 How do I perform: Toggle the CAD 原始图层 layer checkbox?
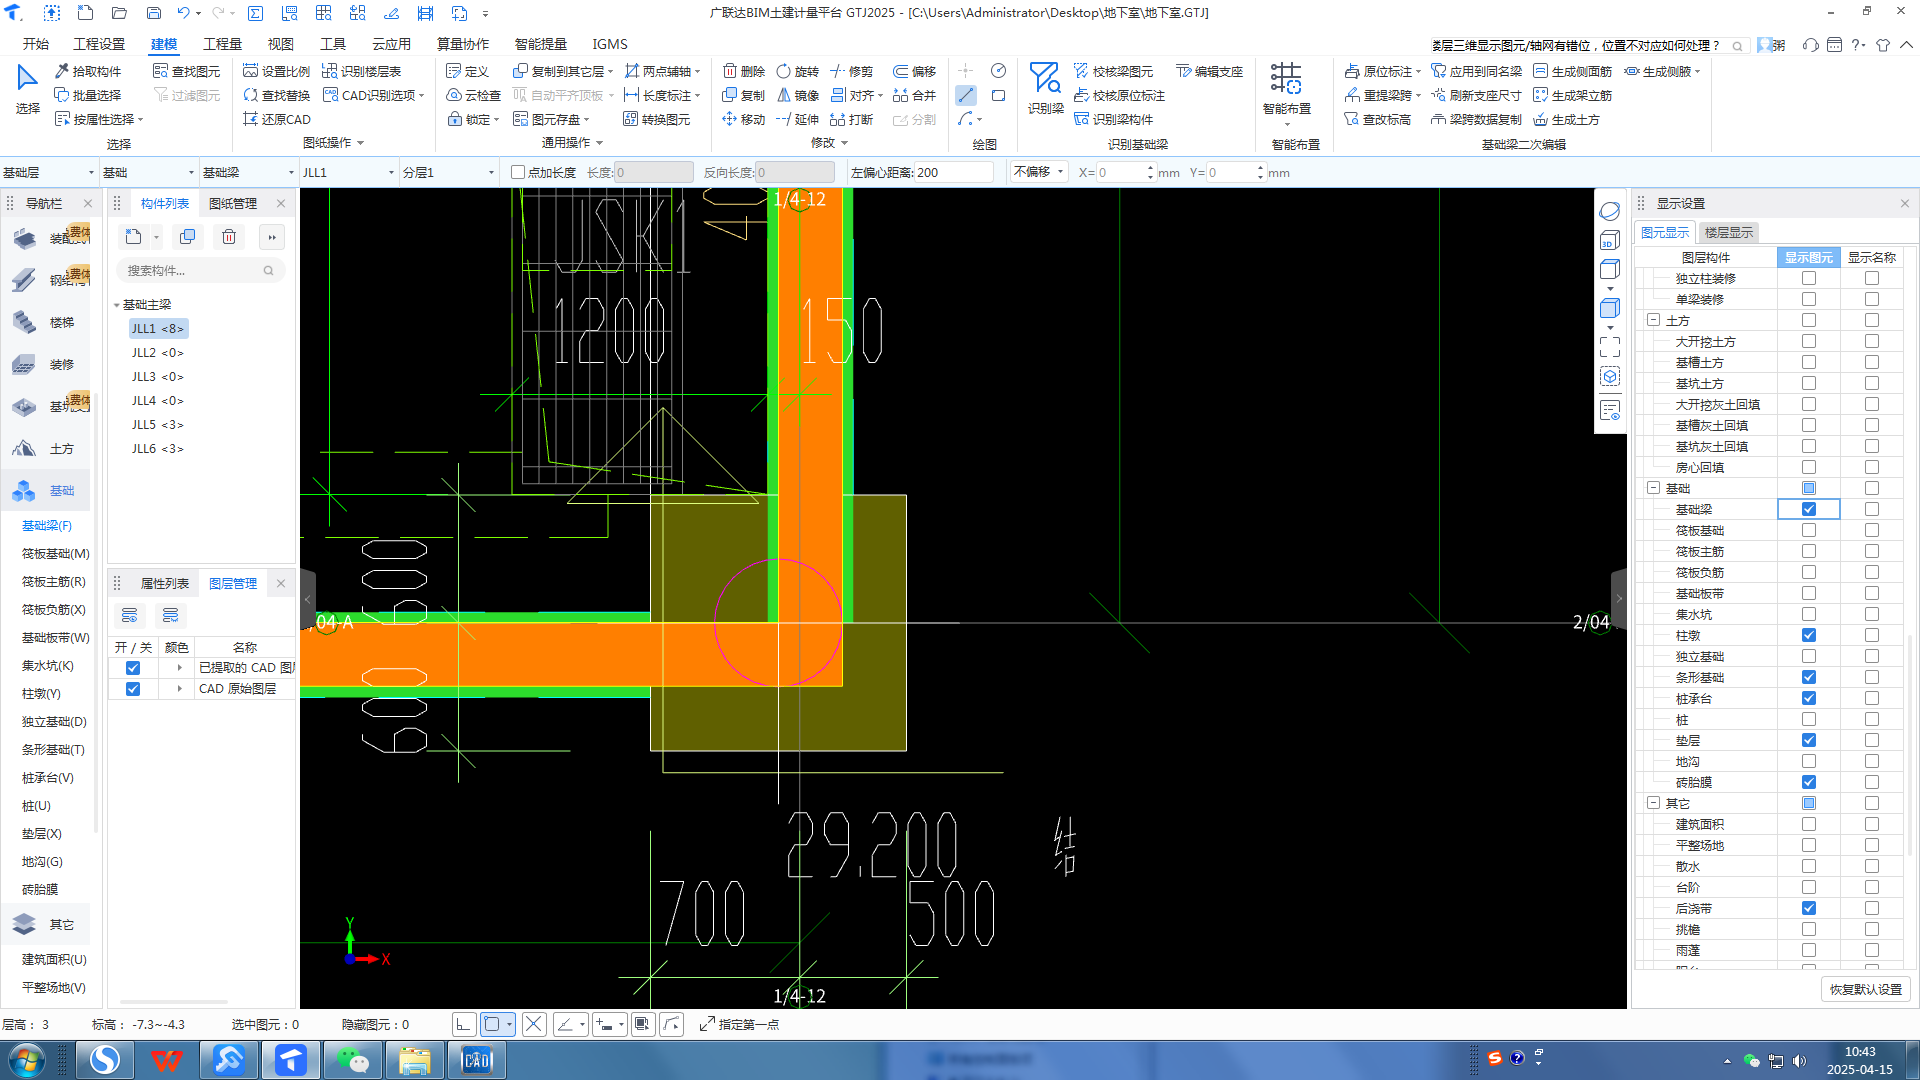pyautogui.click(x=133, y=689)
